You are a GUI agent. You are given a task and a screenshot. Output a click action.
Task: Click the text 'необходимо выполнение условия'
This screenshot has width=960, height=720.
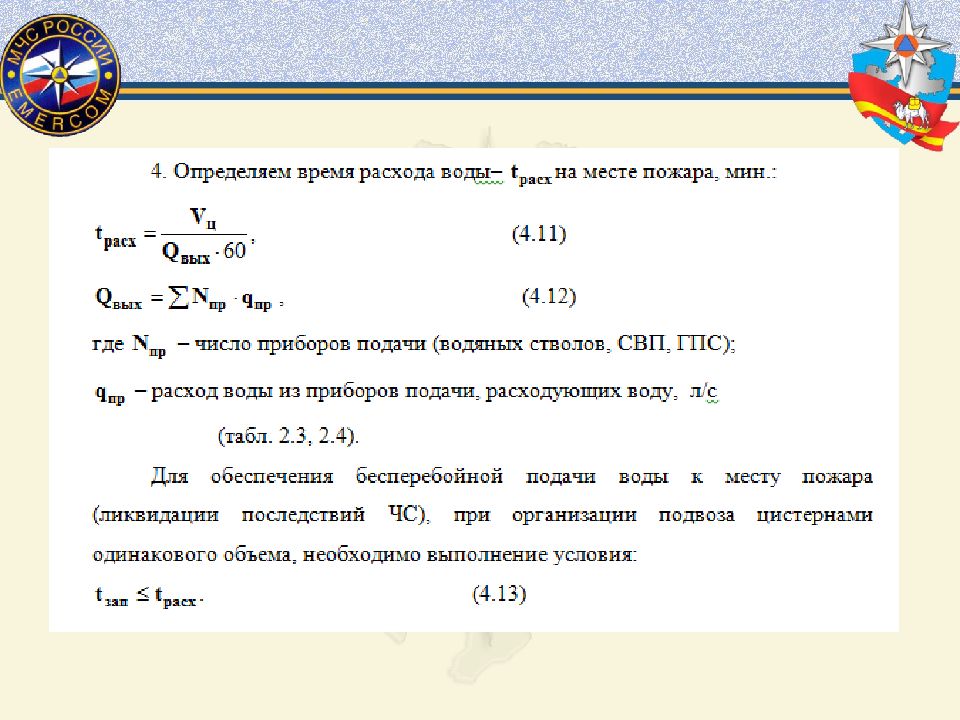tap(470, 555)
